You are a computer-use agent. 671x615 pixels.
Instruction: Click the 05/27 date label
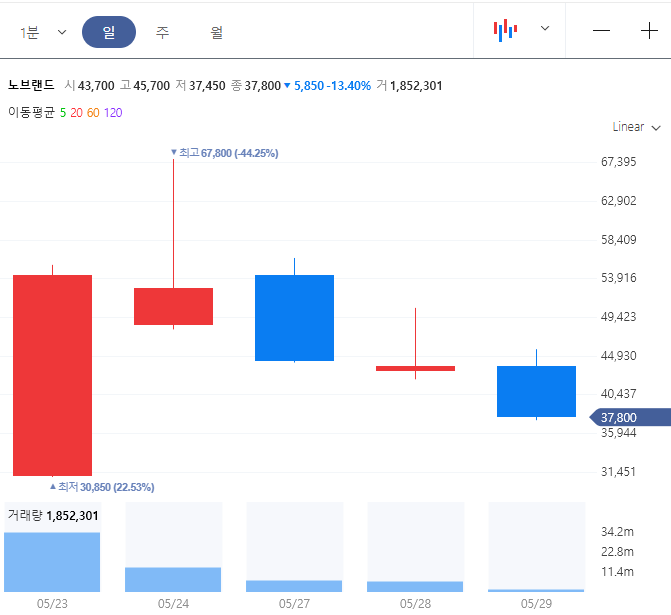point(294,604)
